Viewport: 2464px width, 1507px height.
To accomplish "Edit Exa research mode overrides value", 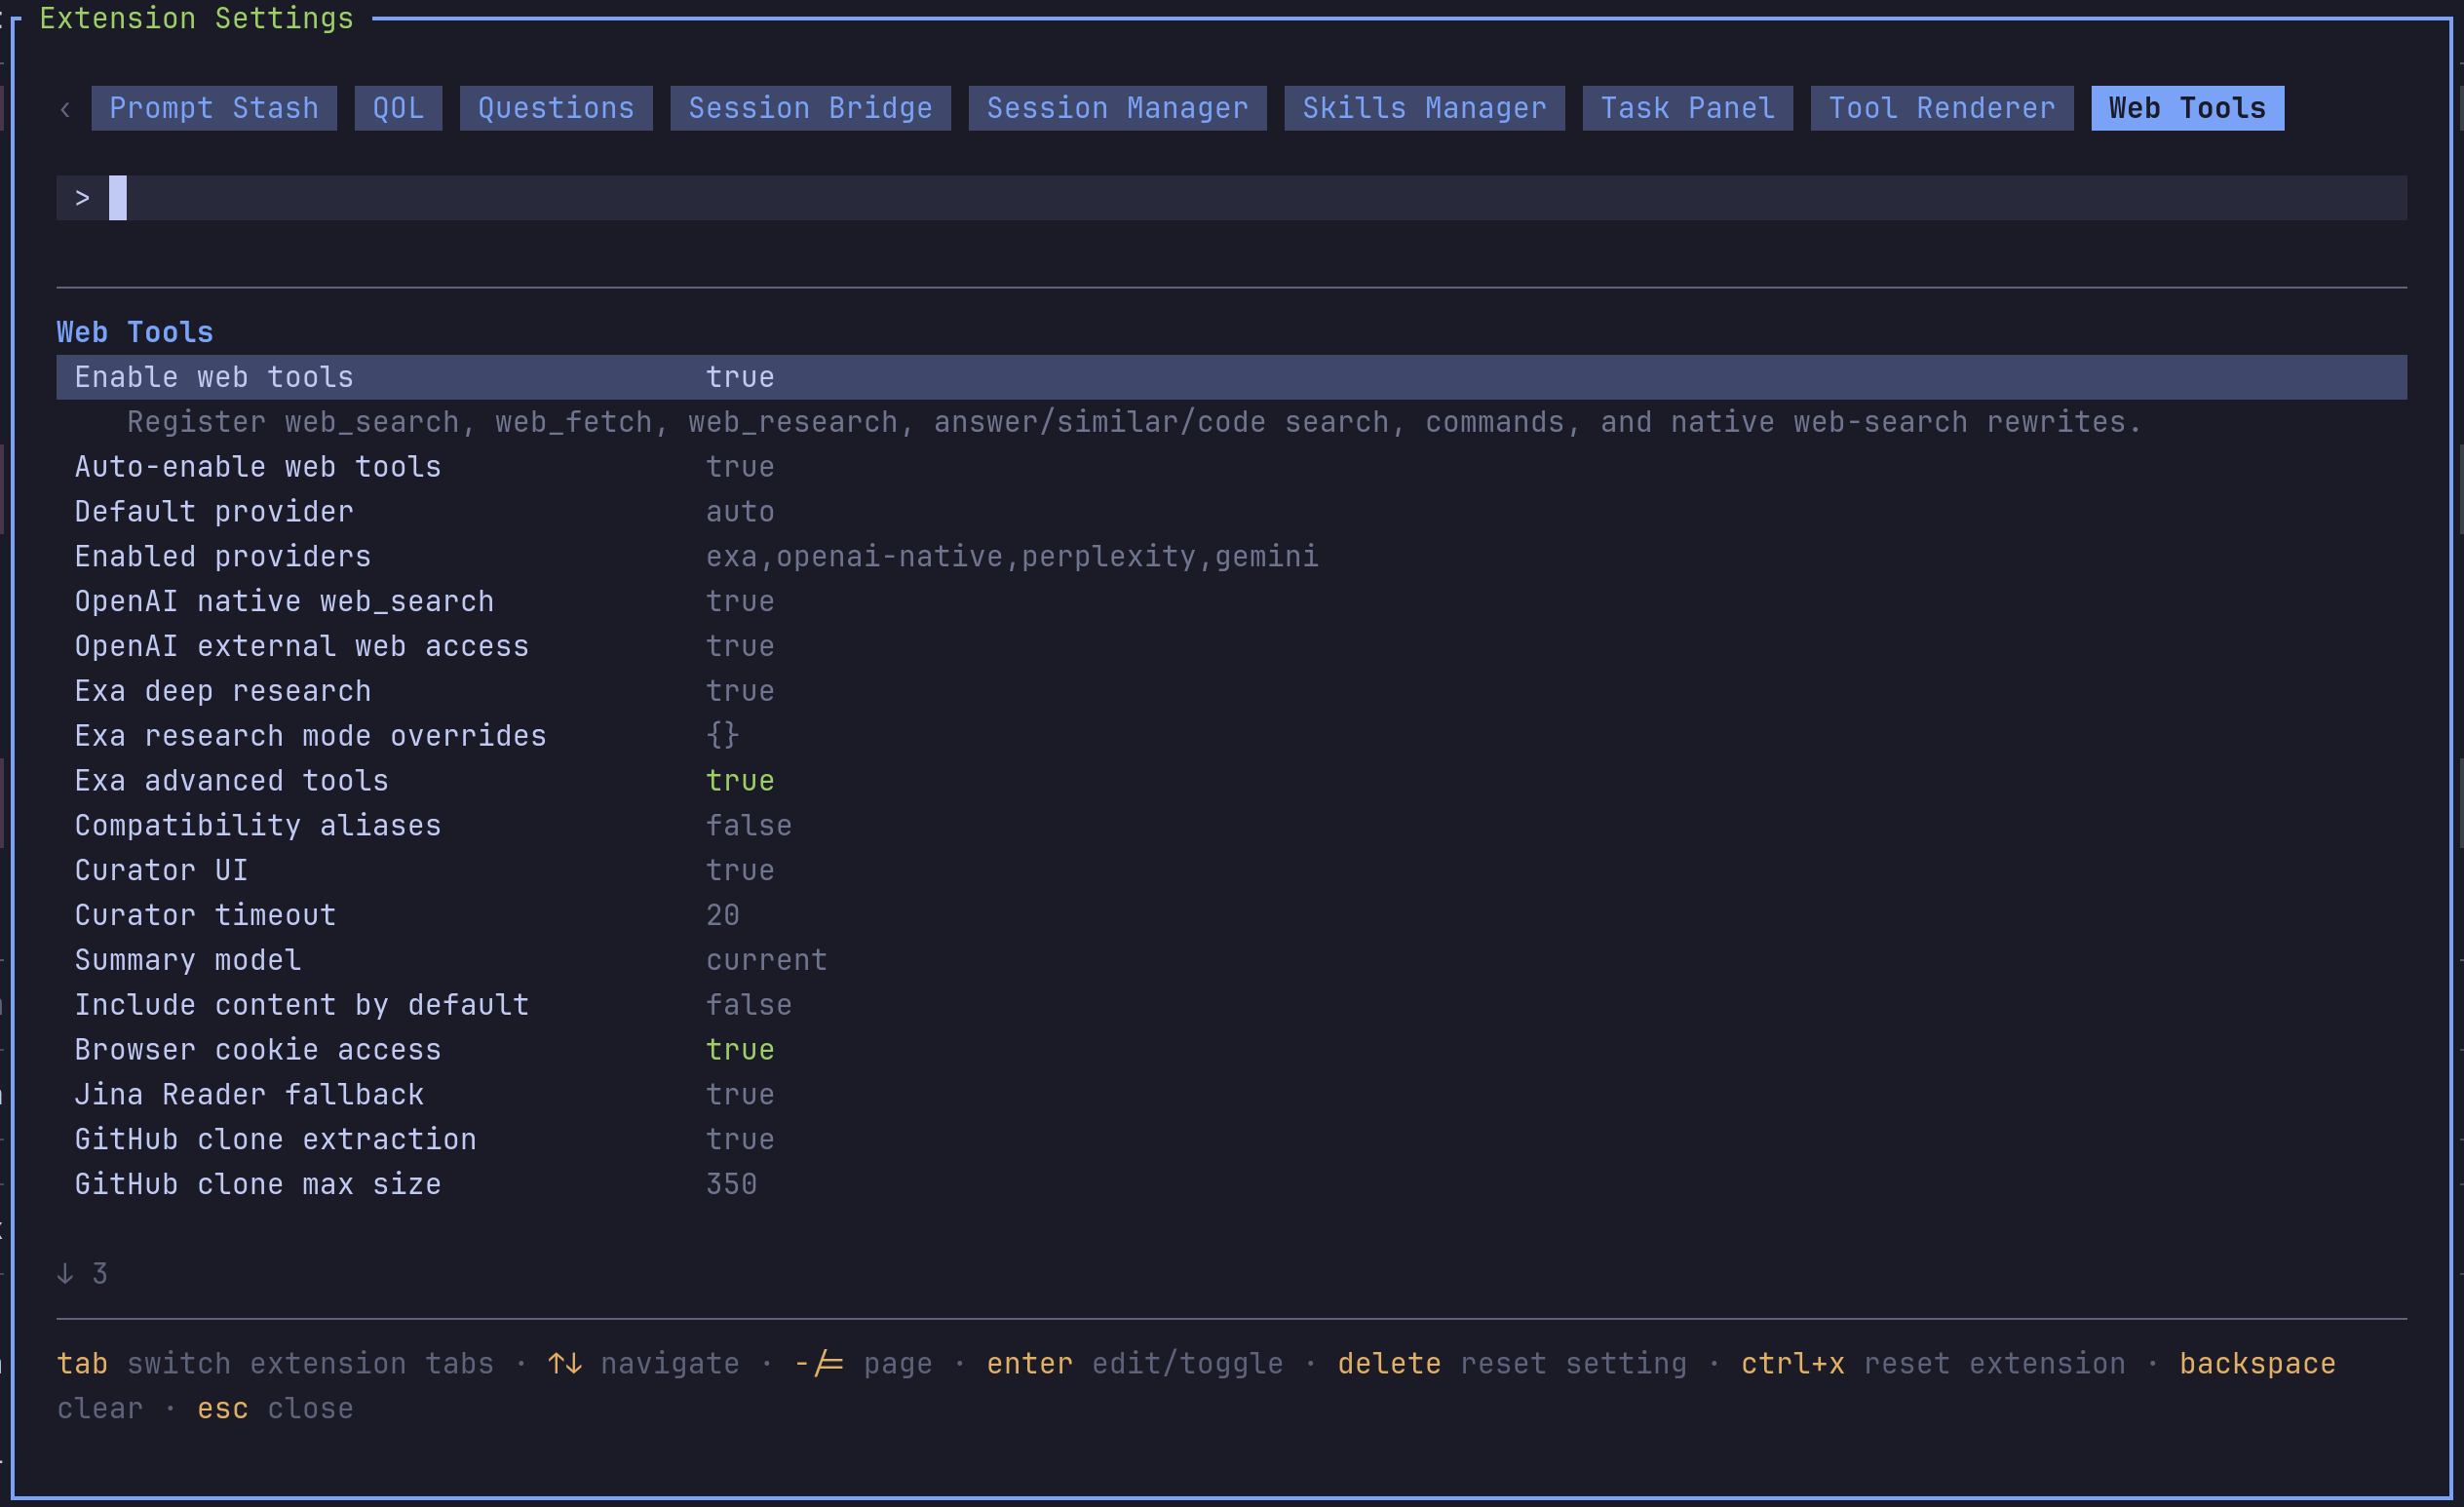I will click(722, 736).
